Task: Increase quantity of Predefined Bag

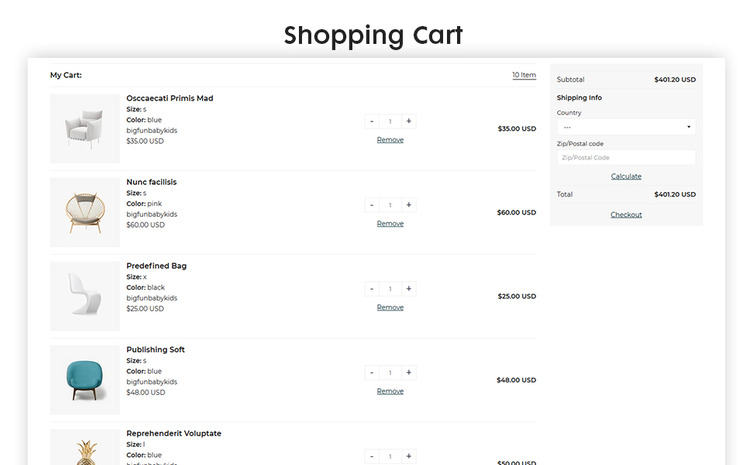Action: [409, 289]
